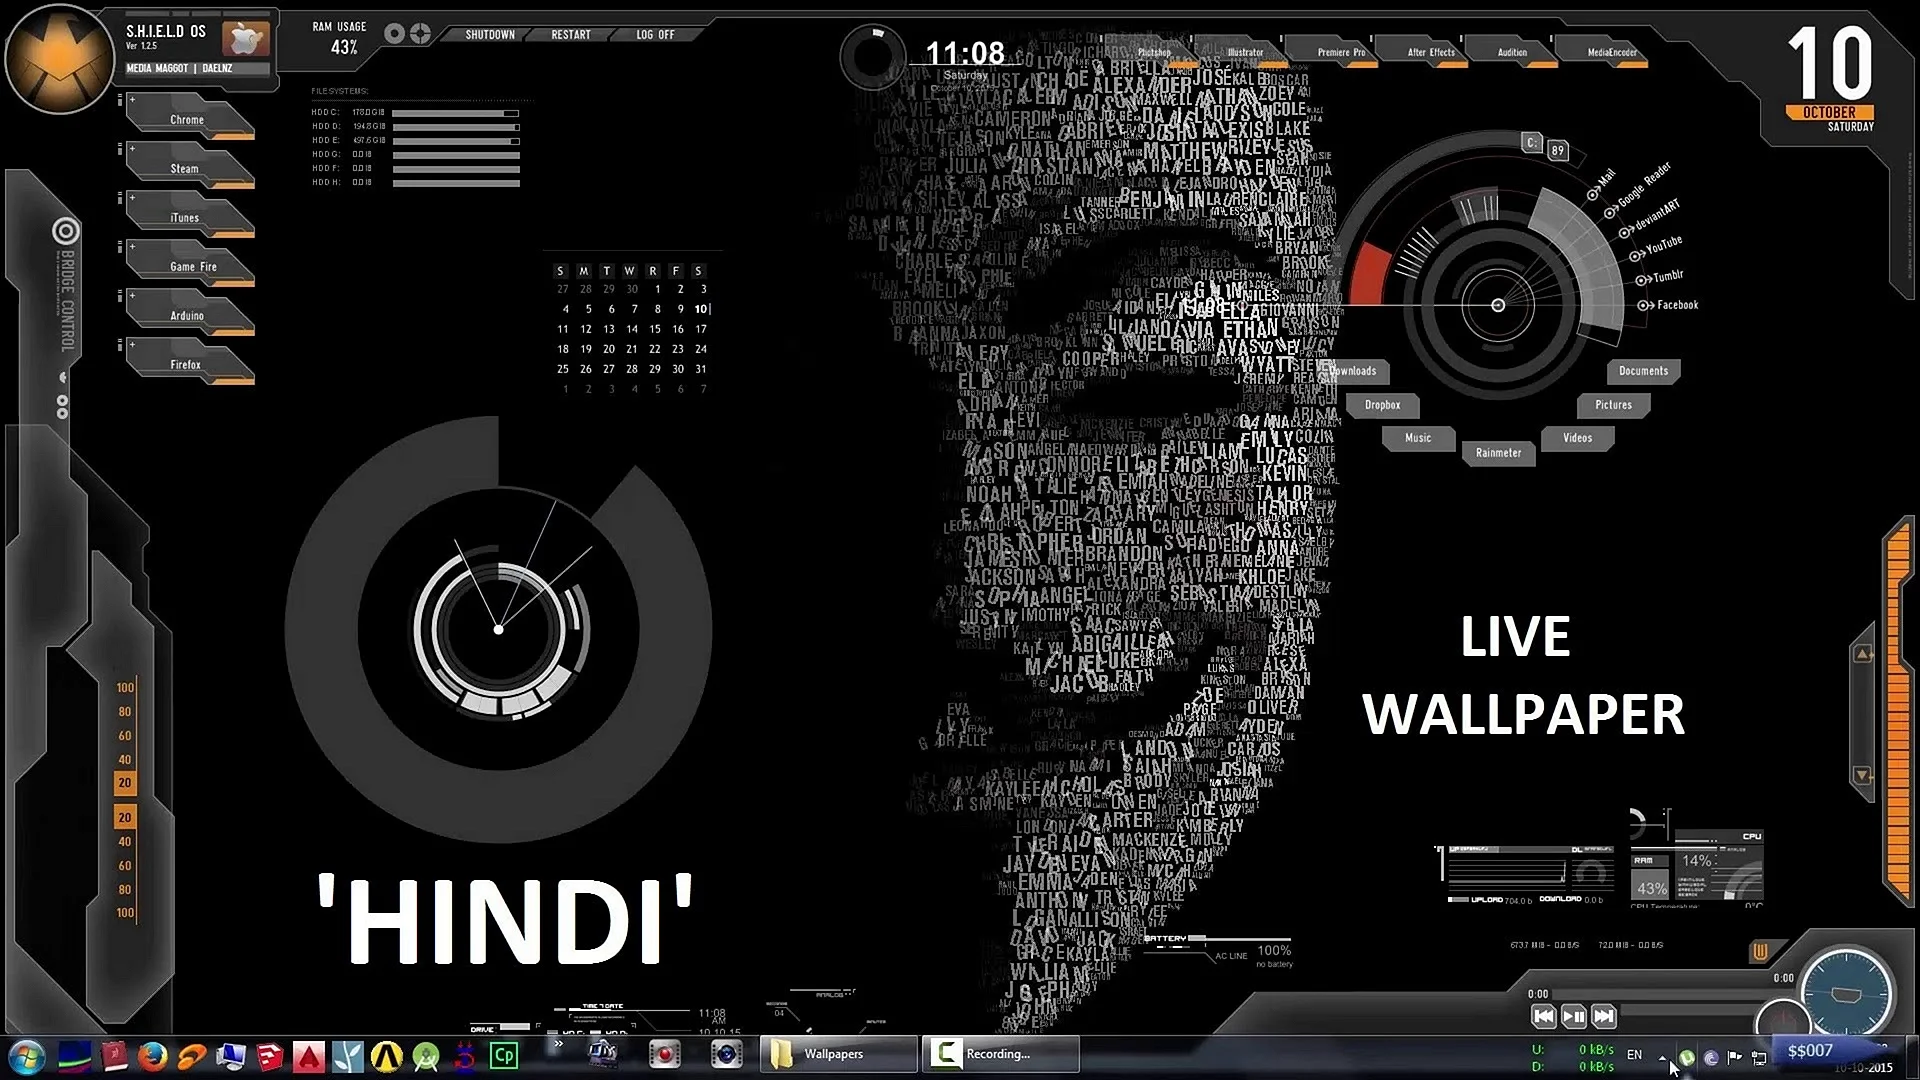The image size is (1920, 1080).
Task: Click the first round icon after RAM usage
Action: [x=395, y=34]
